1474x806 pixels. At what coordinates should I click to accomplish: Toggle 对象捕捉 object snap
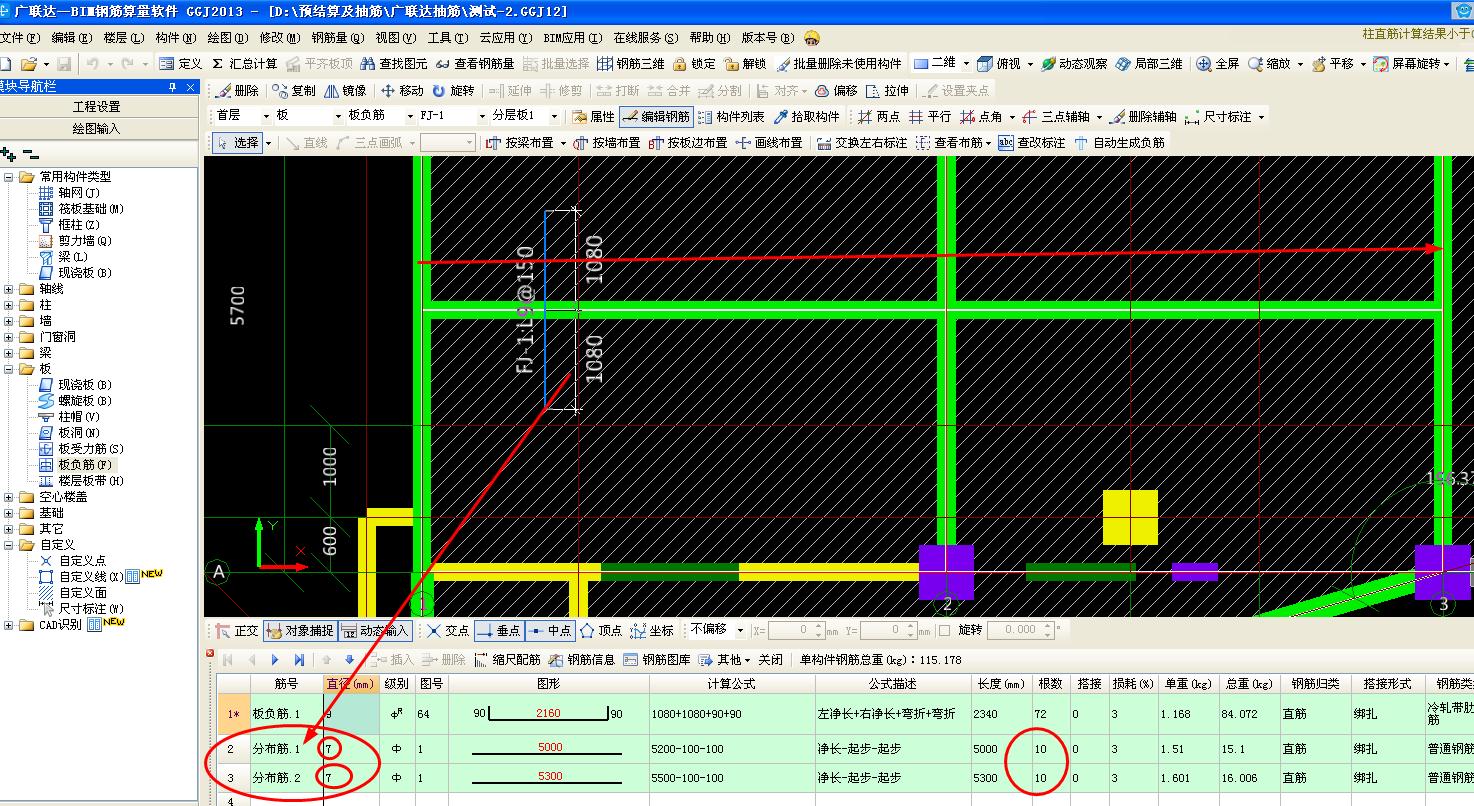point(300,631)
